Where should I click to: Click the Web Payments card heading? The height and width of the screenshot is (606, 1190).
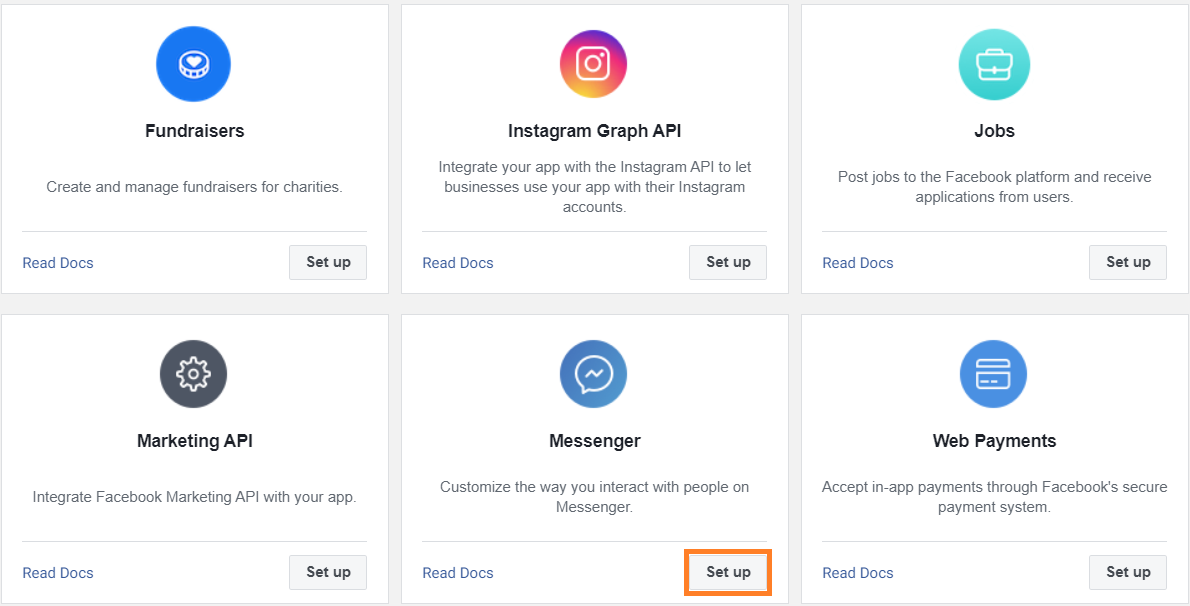[994, 441]
